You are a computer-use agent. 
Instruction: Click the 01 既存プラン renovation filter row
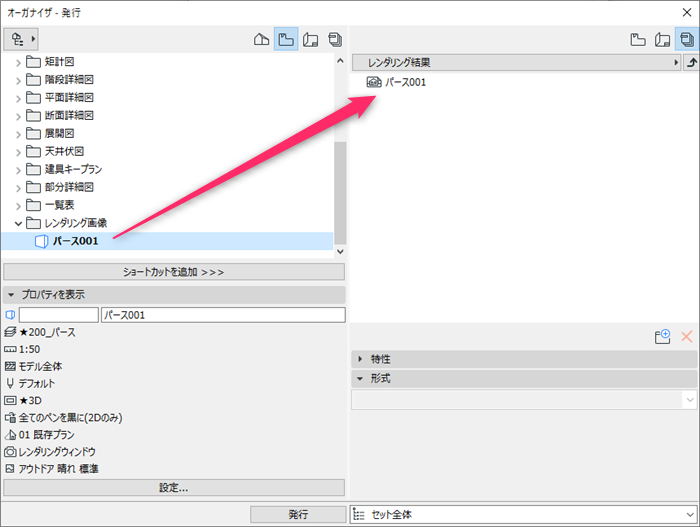(x=39, y=435)
